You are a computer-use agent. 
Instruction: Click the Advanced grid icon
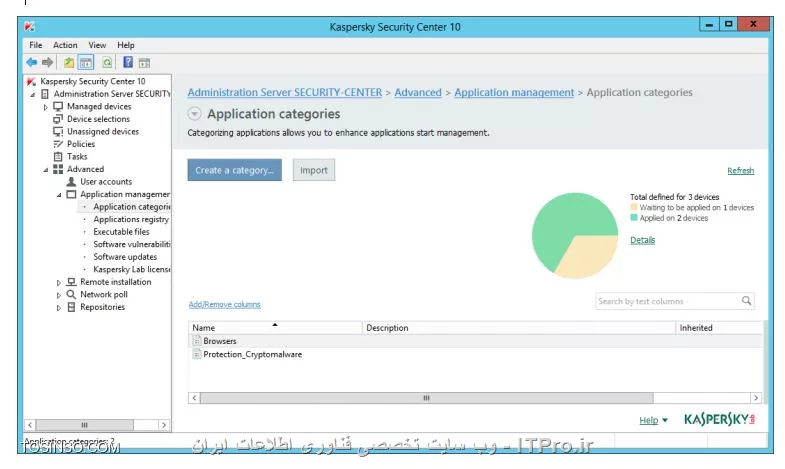point(58,169)
